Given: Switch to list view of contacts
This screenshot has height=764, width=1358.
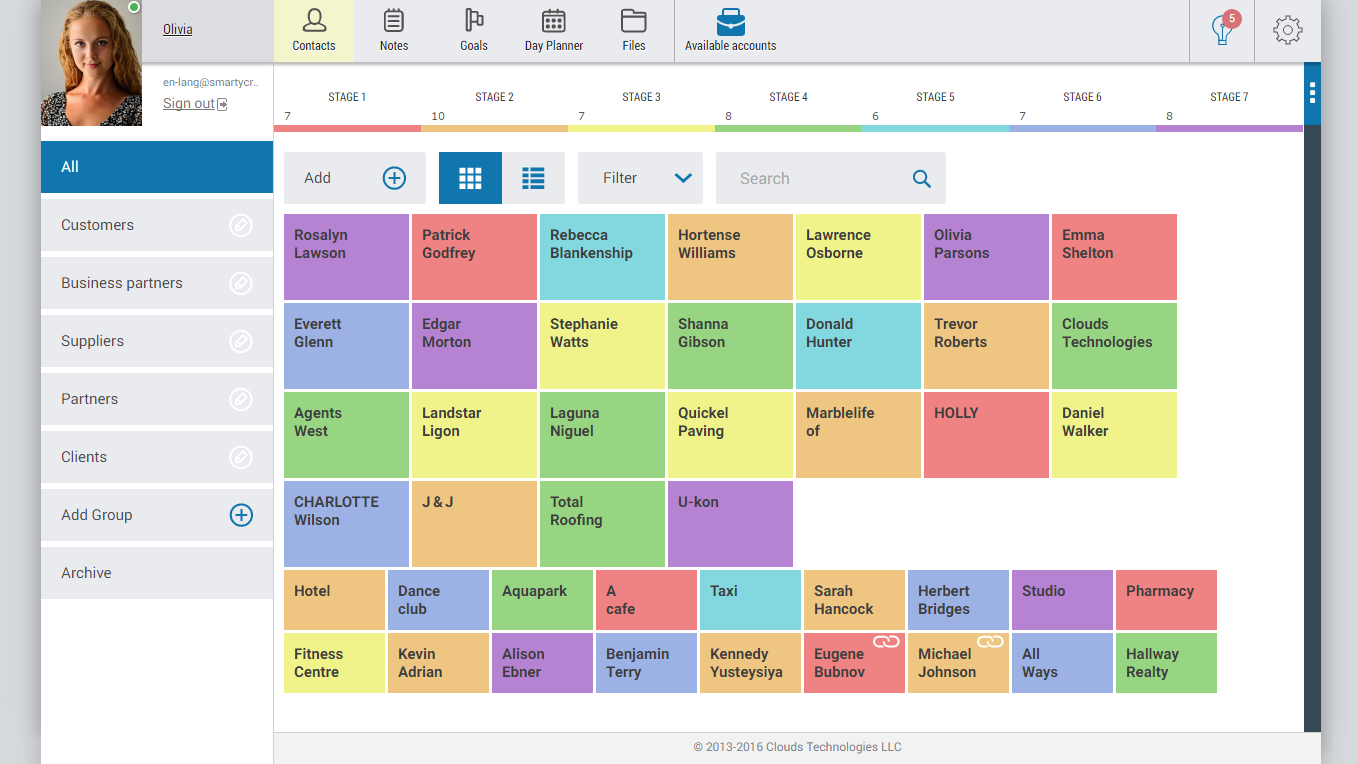Looking at the screenshot, I should (533, 177).
